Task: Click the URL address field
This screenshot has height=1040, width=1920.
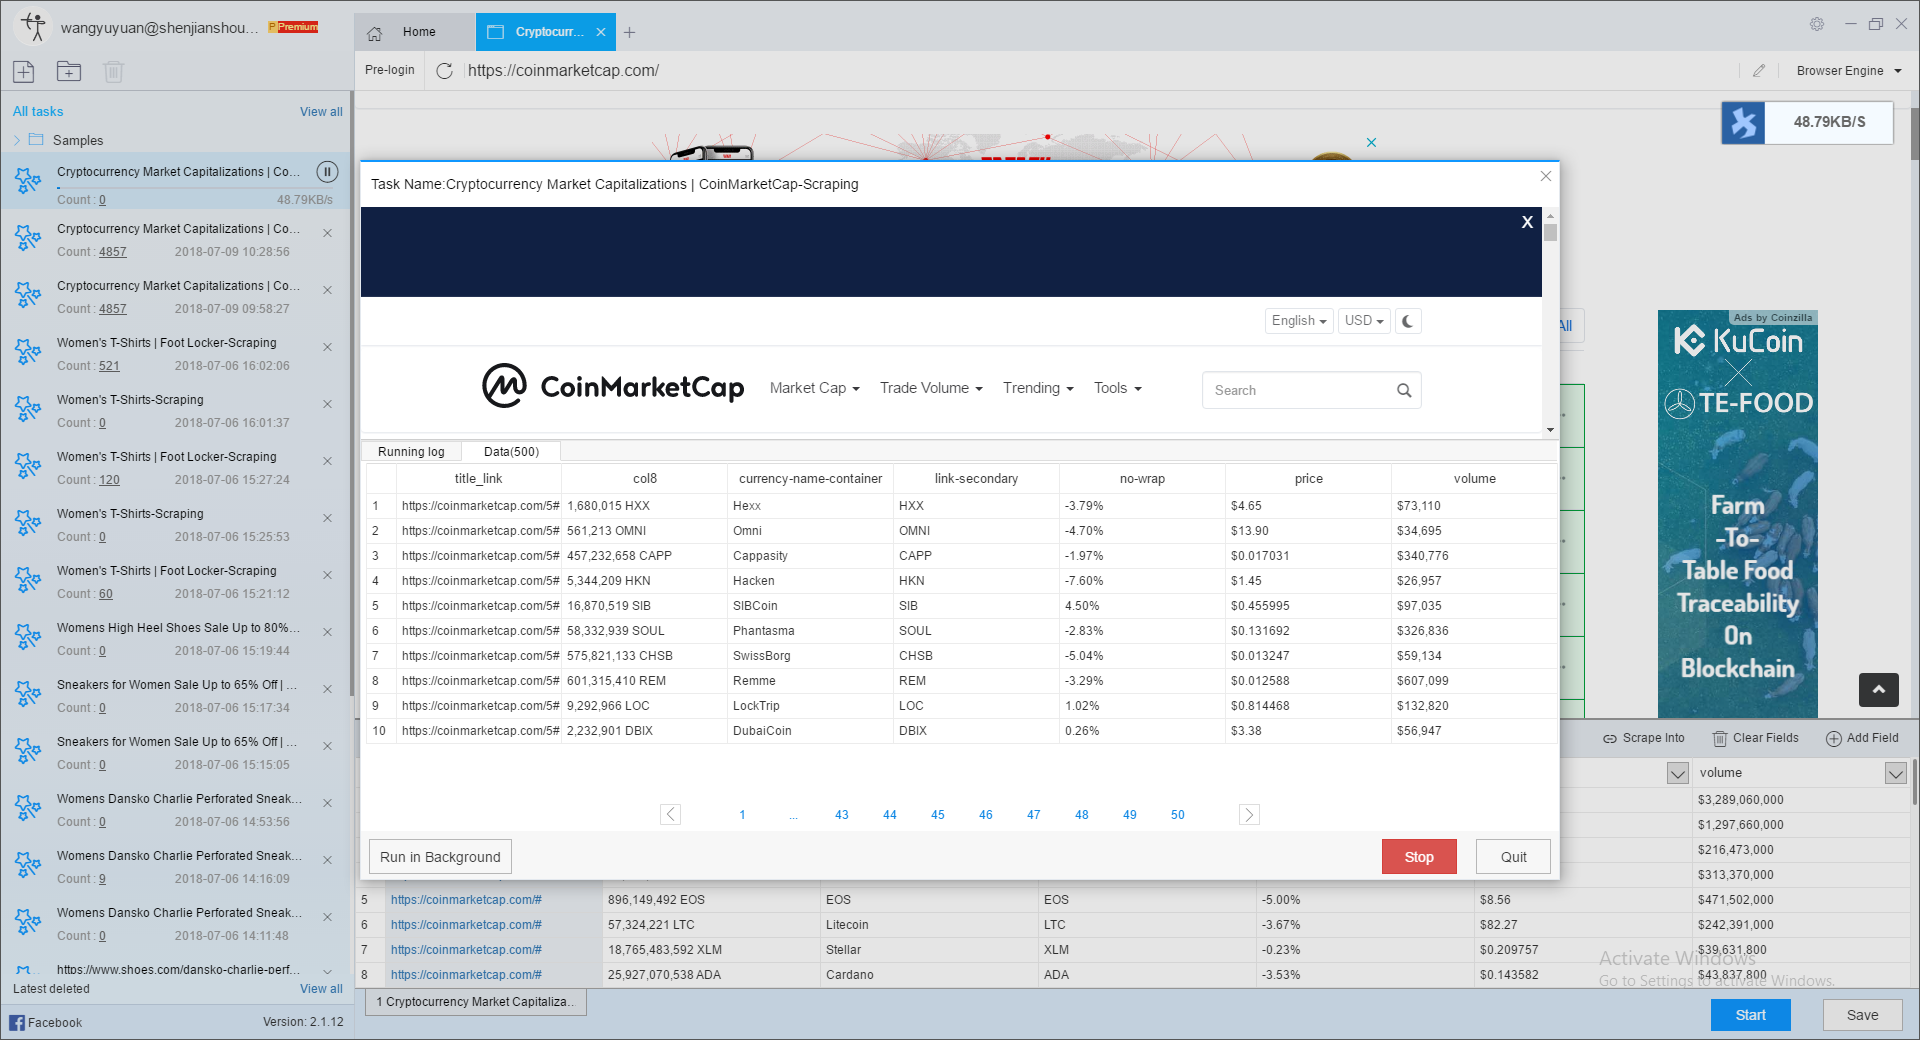Action: [1100, 71]
